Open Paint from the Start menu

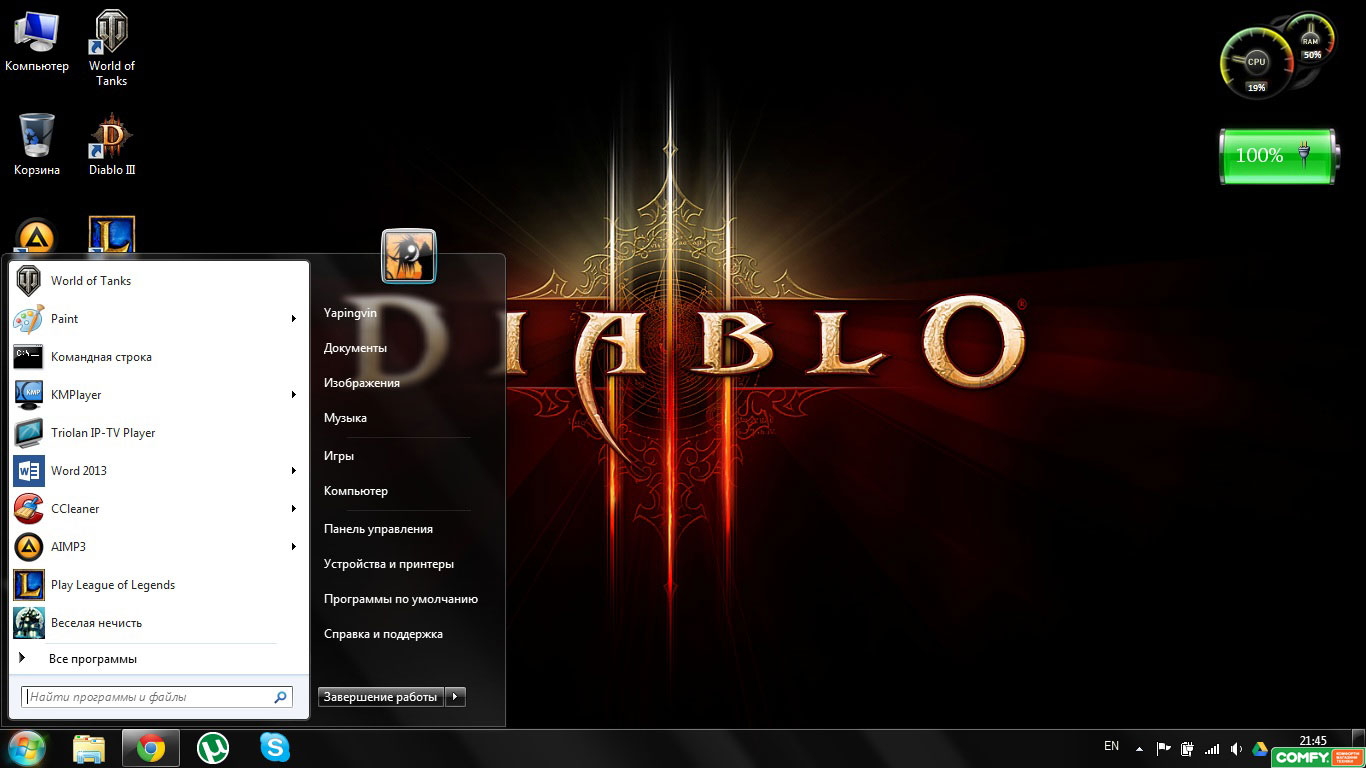coord(158,319)
